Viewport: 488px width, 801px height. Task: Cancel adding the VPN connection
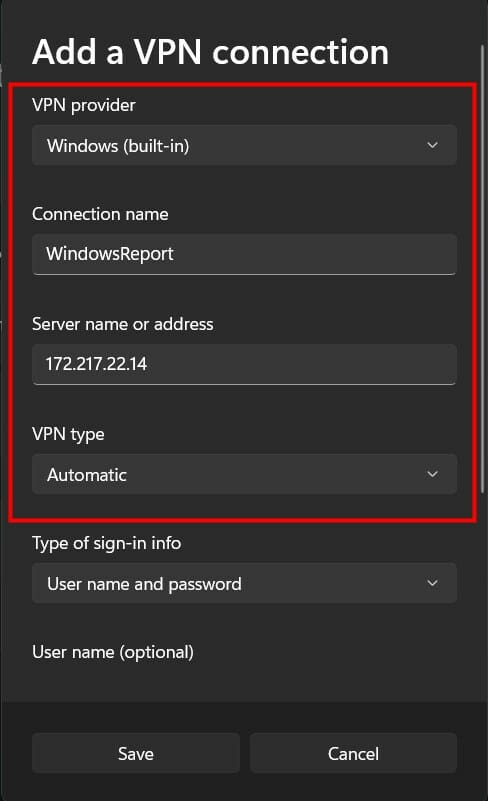click(x=353, y=753)
